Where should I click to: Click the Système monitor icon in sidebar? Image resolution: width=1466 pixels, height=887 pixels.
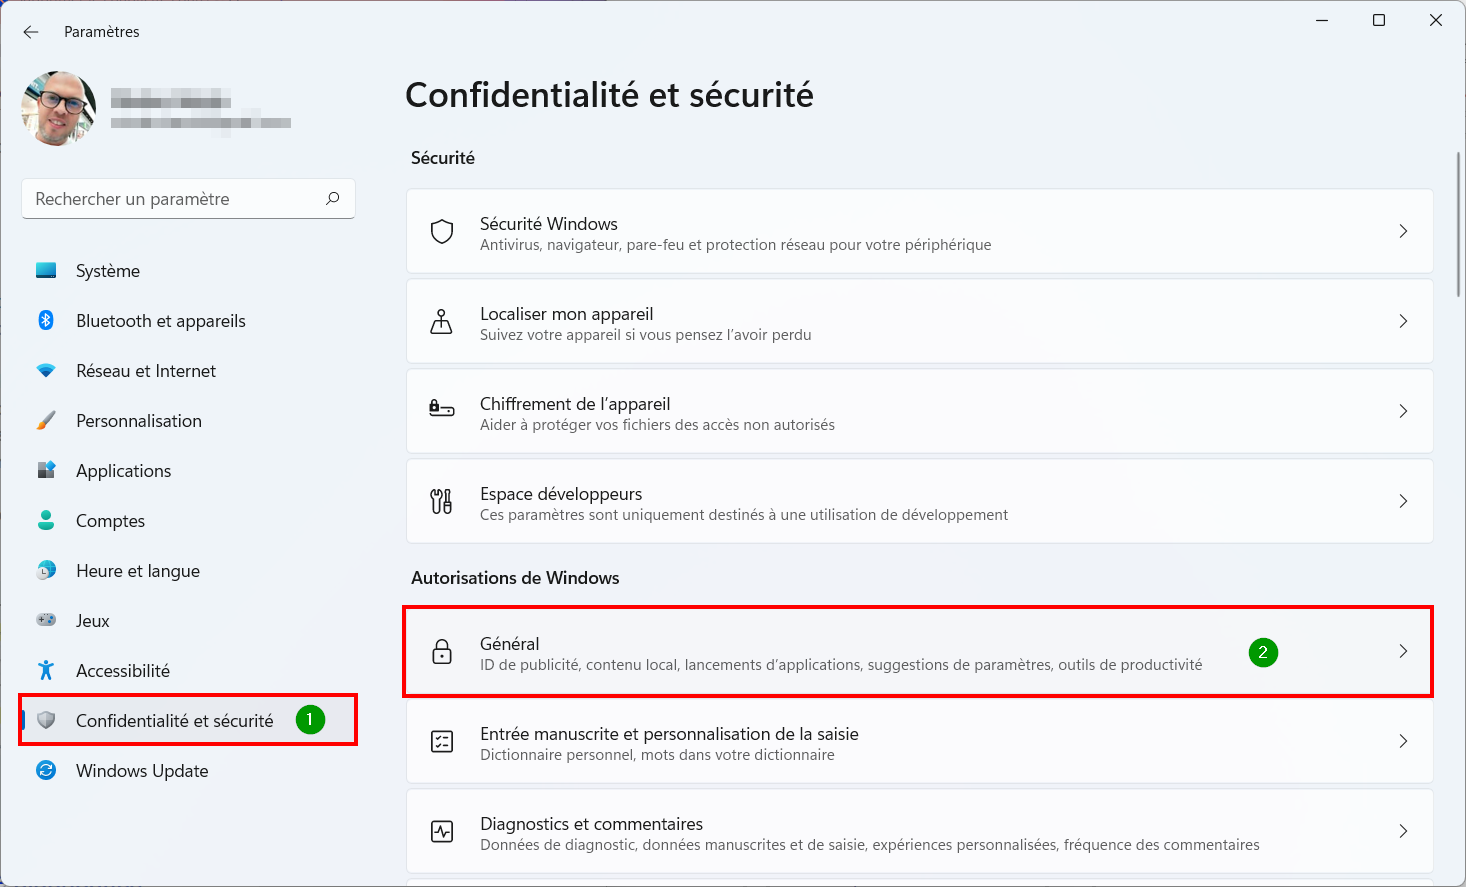tap(46, 271)
